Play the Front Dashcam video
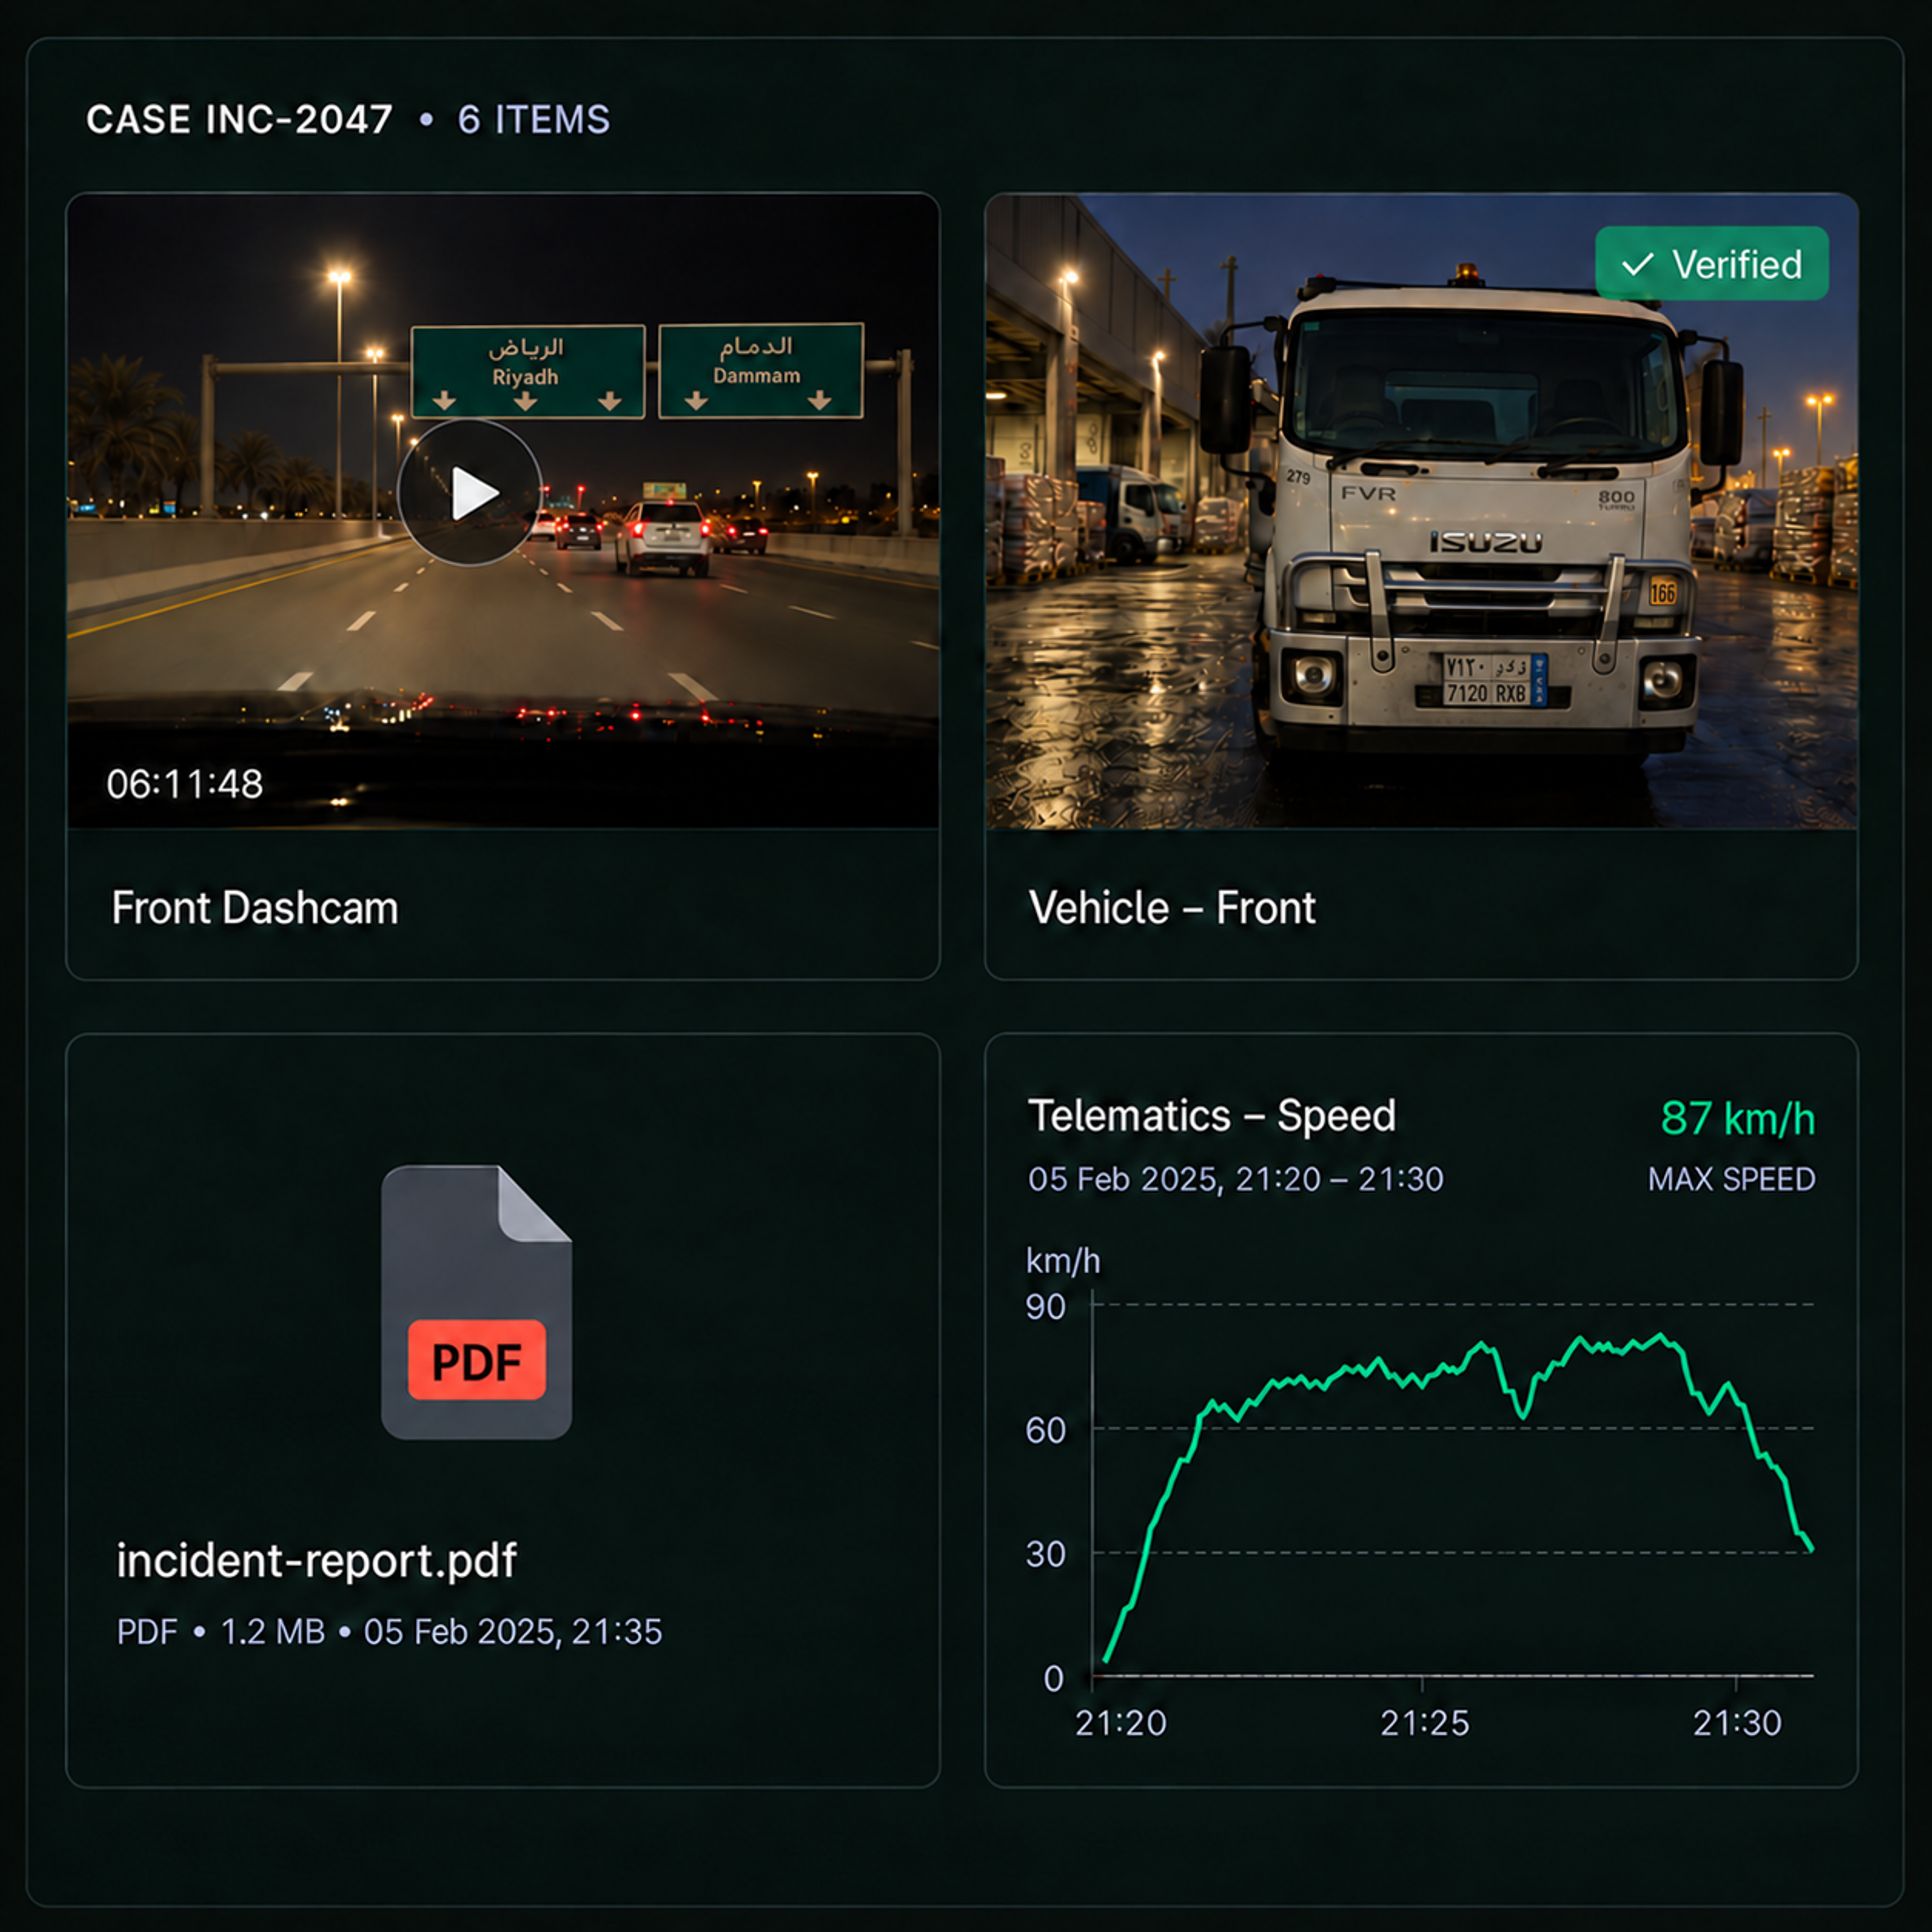1932x1932 pixels. pyautogui.click(x=470, y=493)
